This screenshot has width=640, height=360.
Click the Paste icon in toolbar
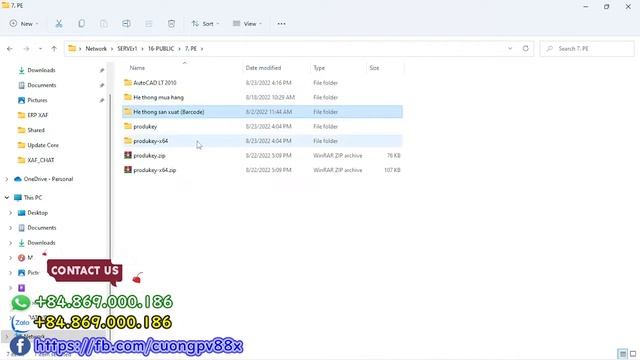(x=104, y=24)
